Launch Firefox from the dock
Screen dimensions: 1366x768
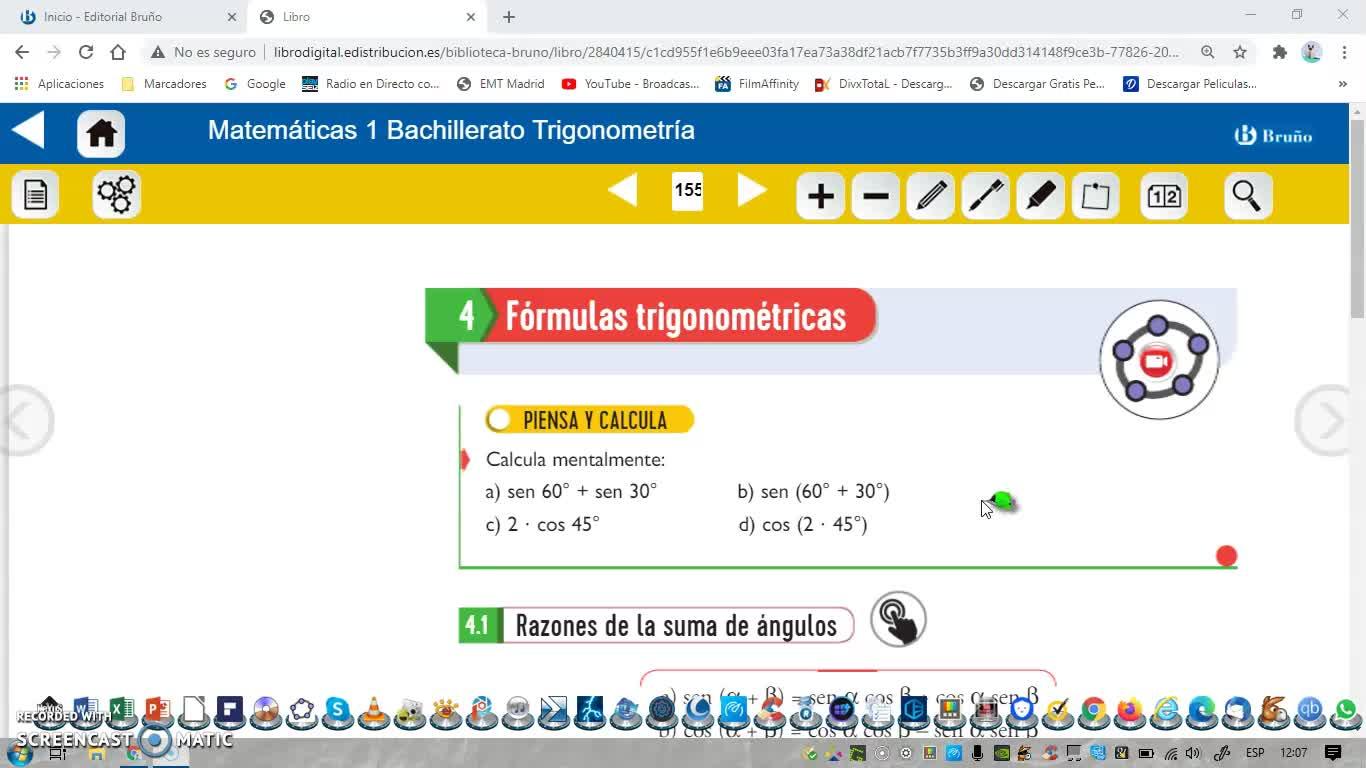(1130, 711)
